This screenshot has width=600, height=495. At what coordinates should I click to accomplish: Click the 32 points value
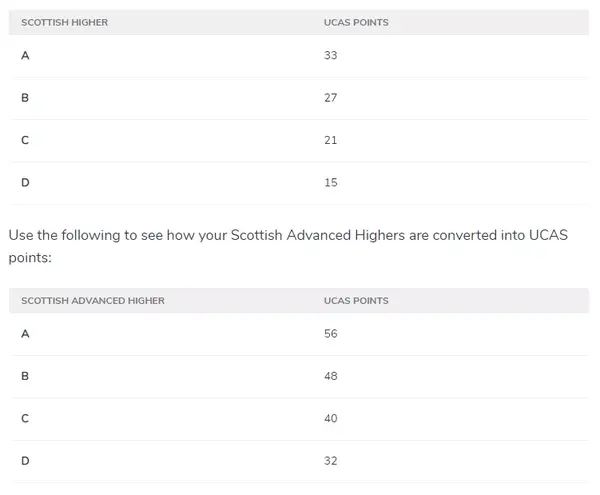click(x=331, y=461)
